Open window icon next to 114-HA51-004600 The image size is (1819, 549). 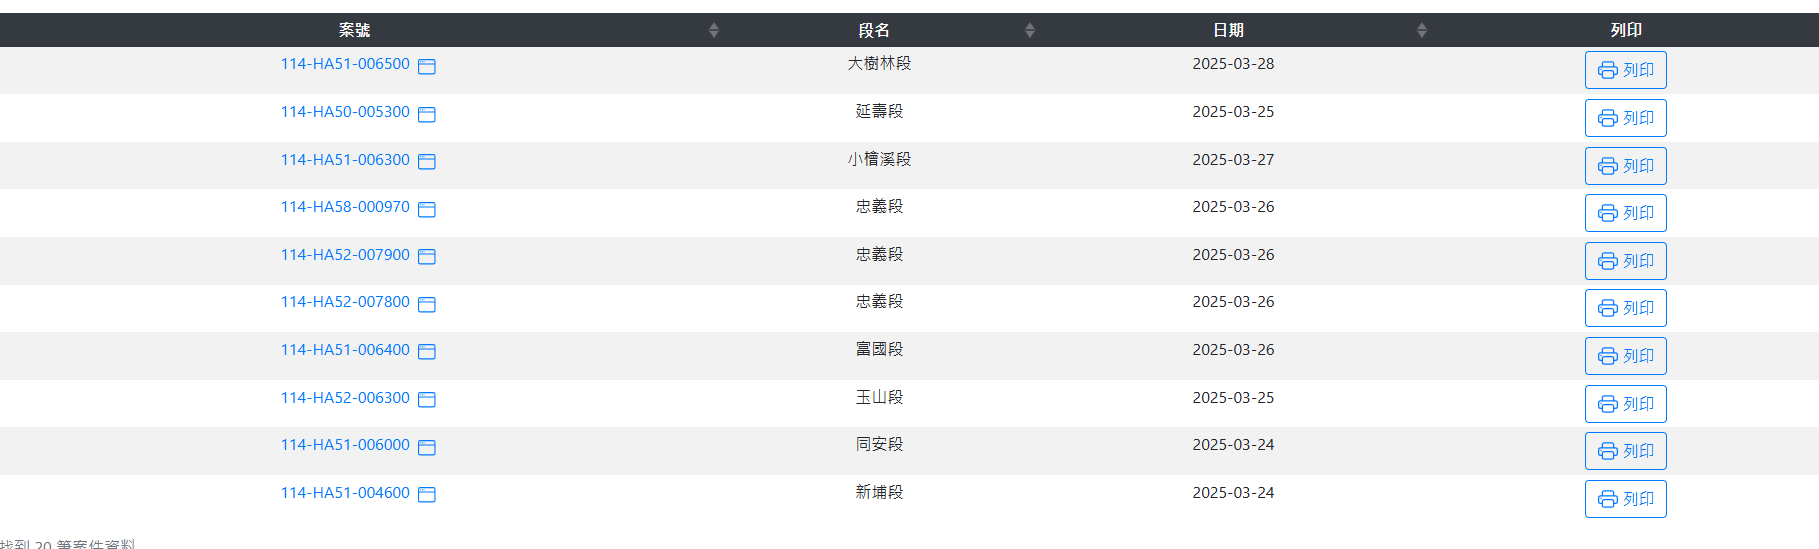point(426,494)
